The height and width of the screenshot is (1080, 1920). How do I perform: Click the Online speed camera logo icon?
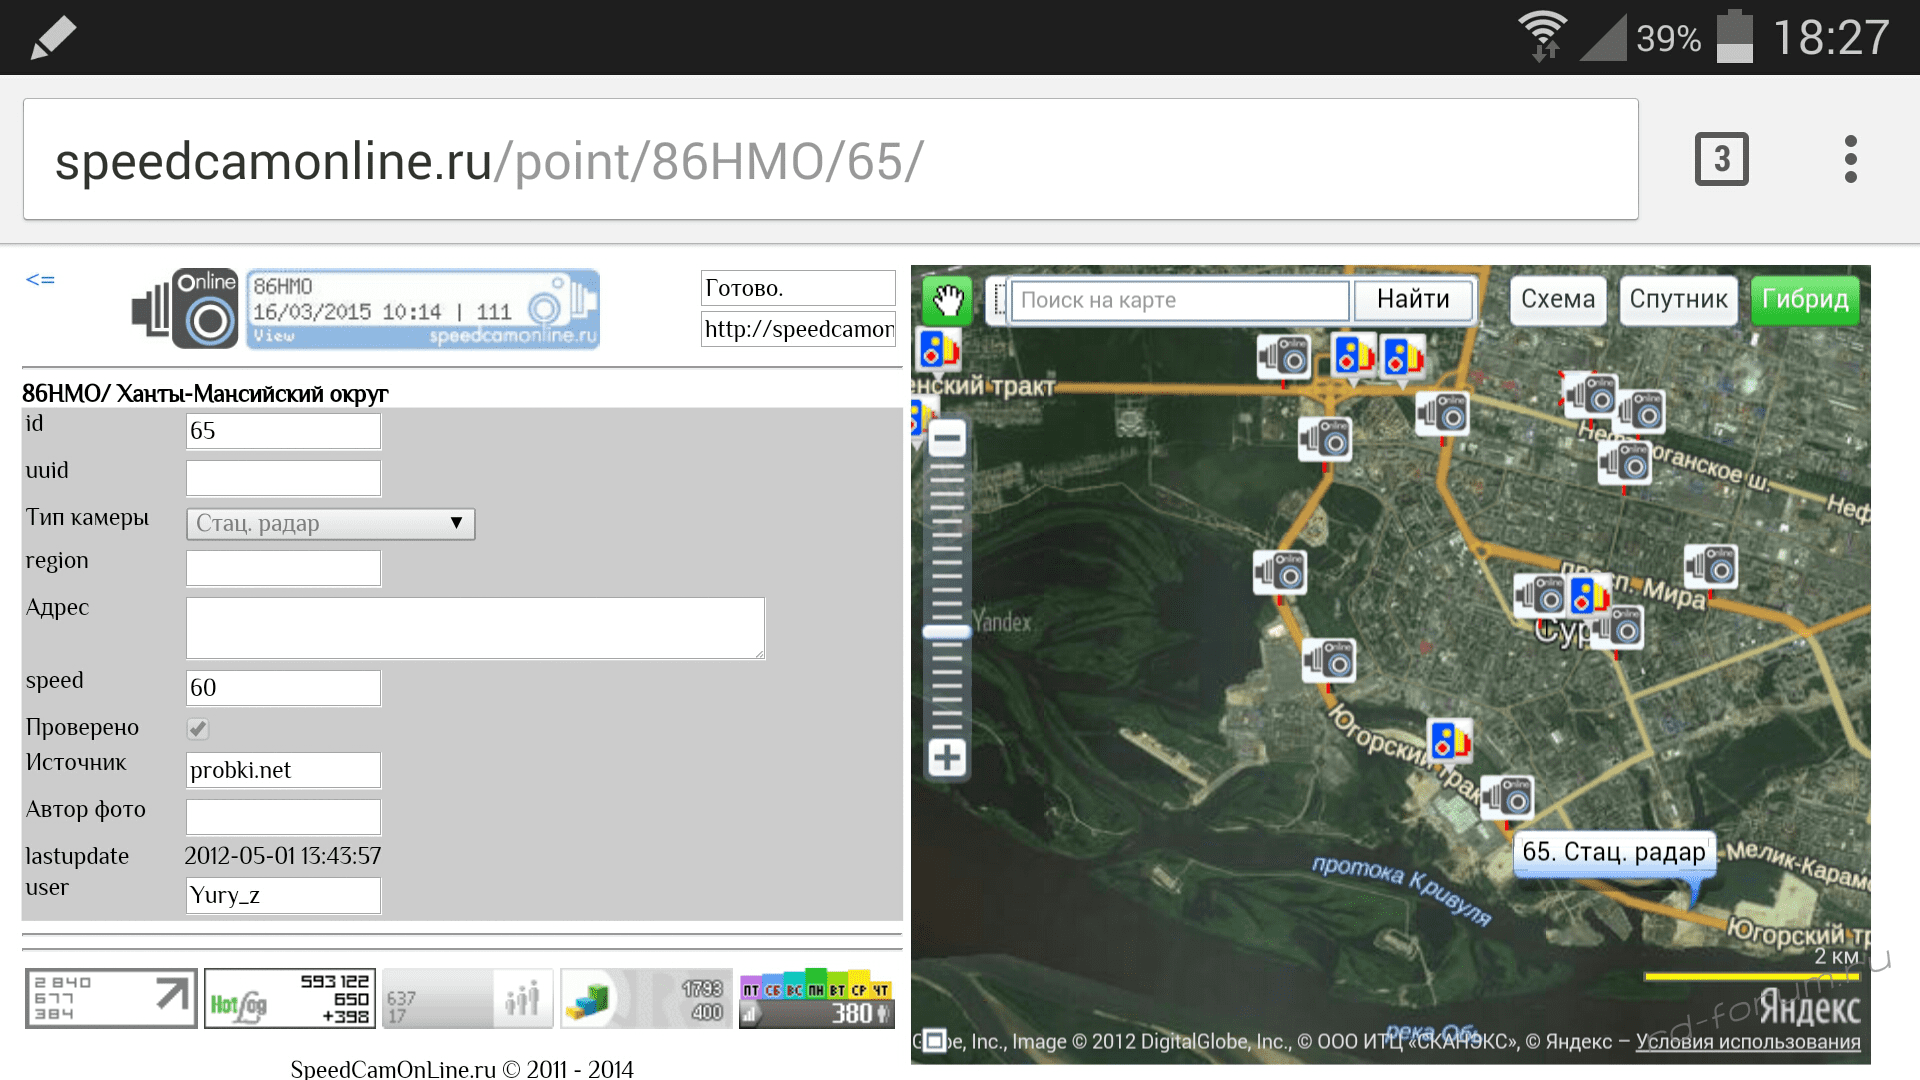[186, 309]
